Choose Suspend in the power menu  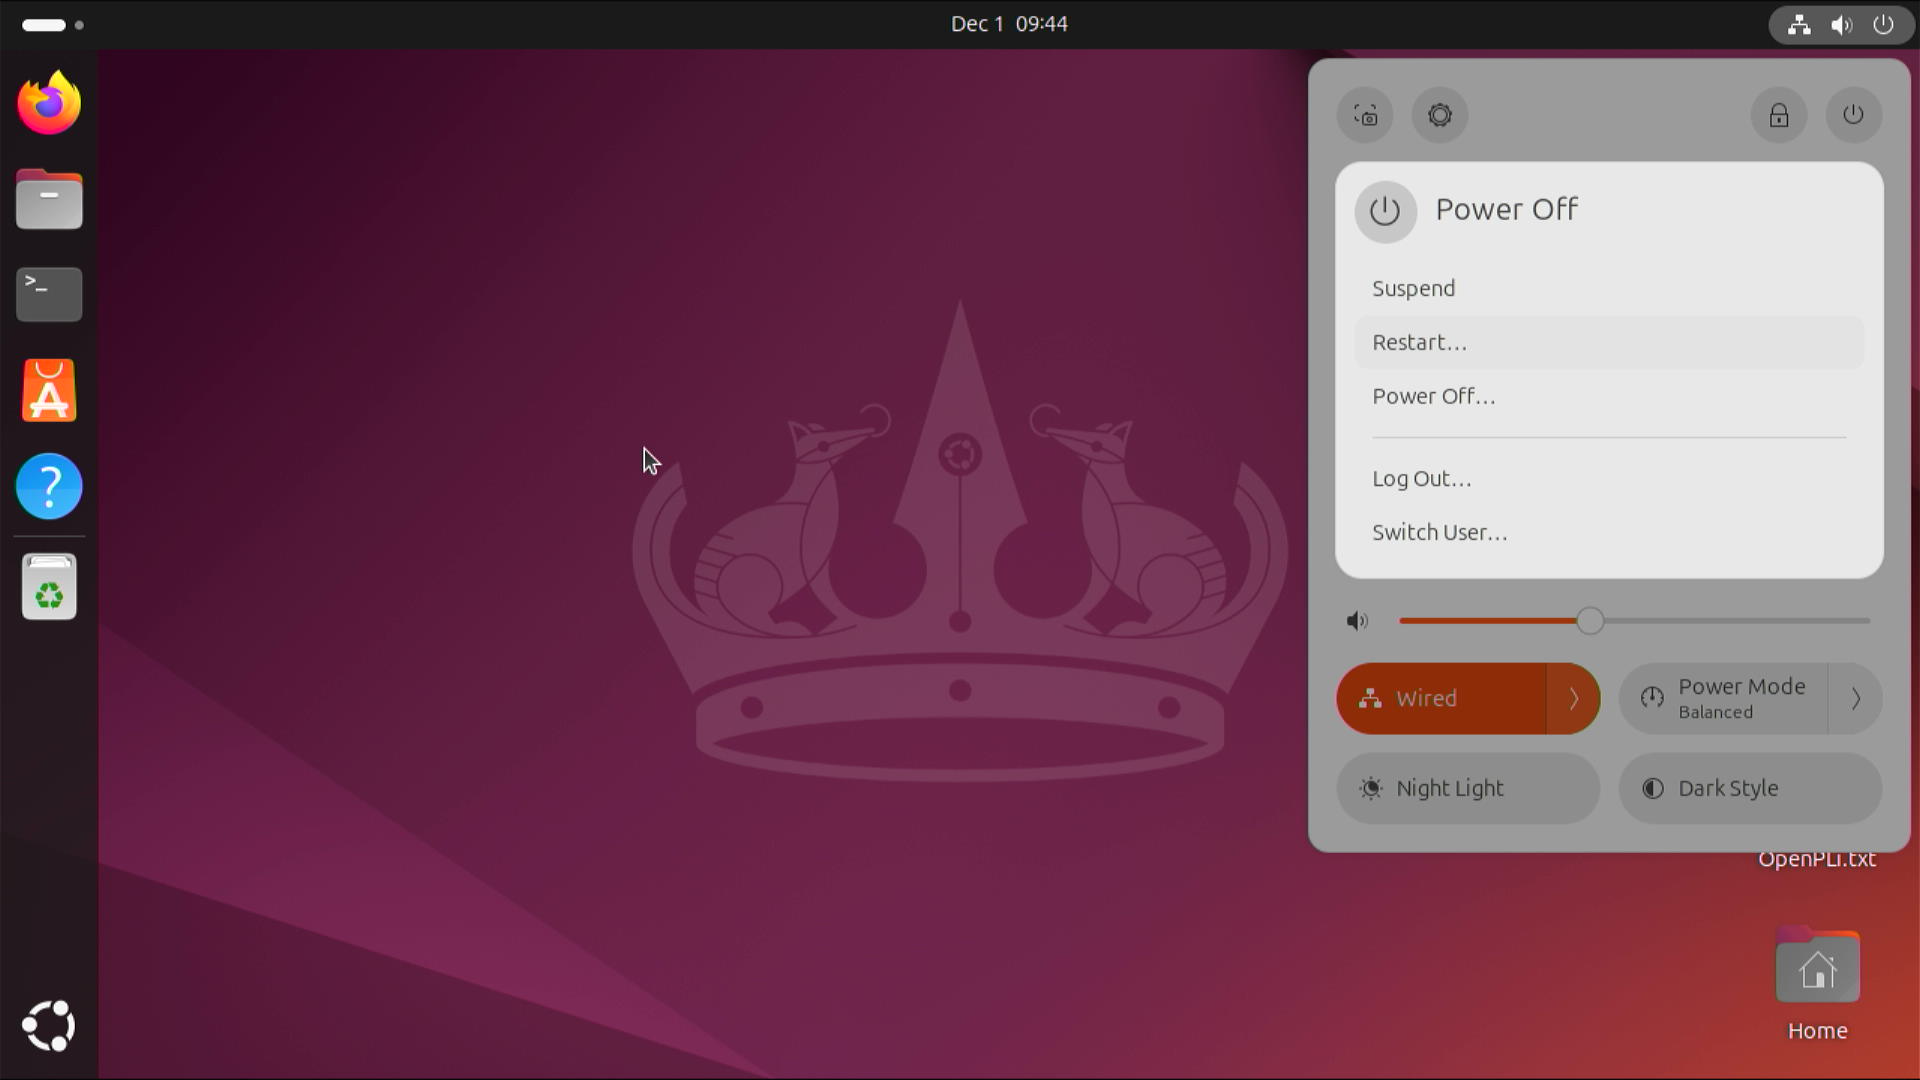tap(1413, 288)
